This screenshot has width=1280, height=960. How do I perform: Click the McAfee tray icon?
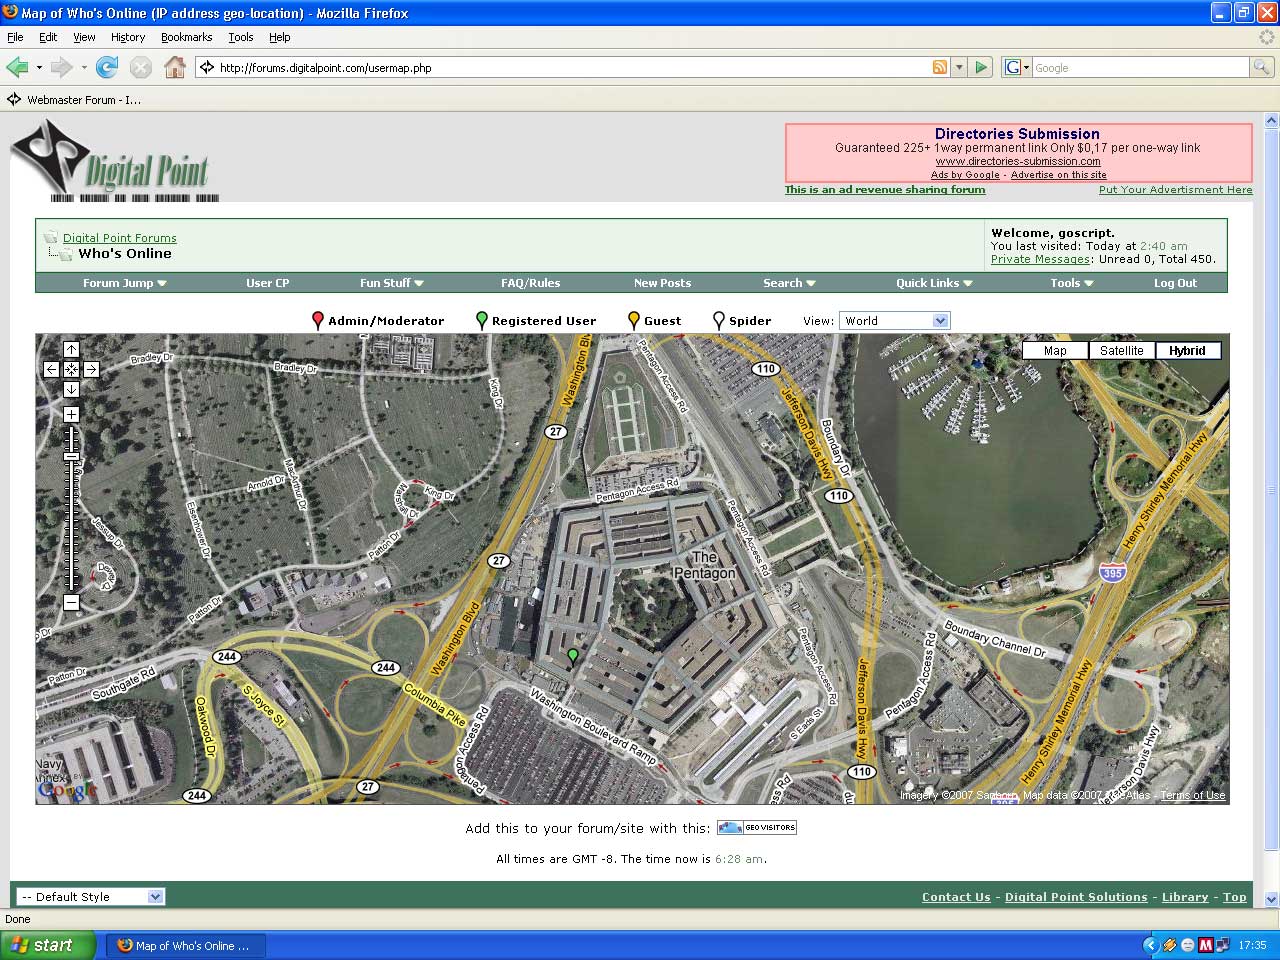point(1206,945)
